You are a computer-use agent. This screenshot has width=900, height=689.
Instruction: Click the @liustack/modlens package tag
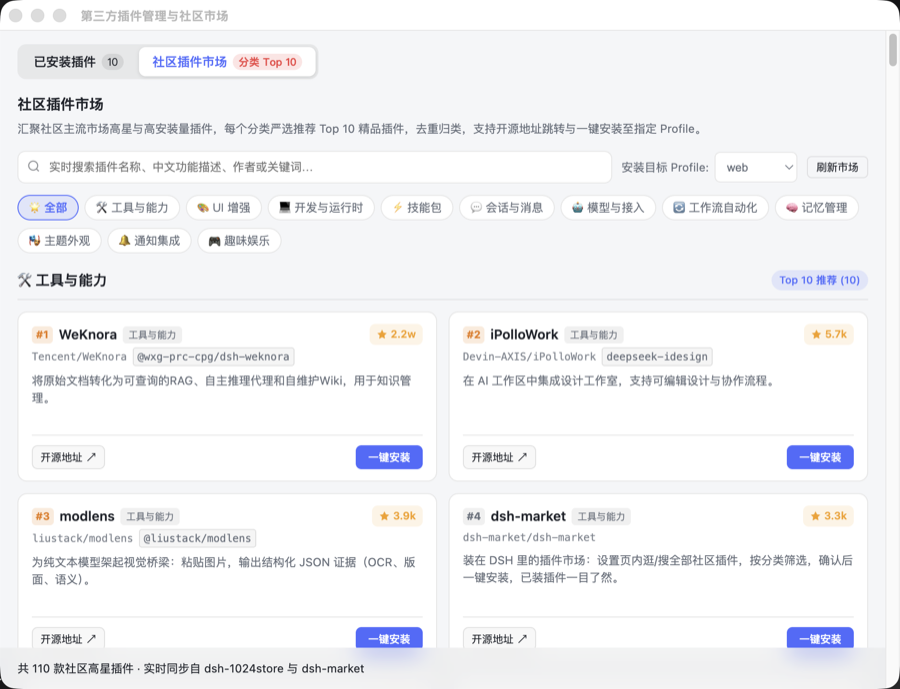197,538
